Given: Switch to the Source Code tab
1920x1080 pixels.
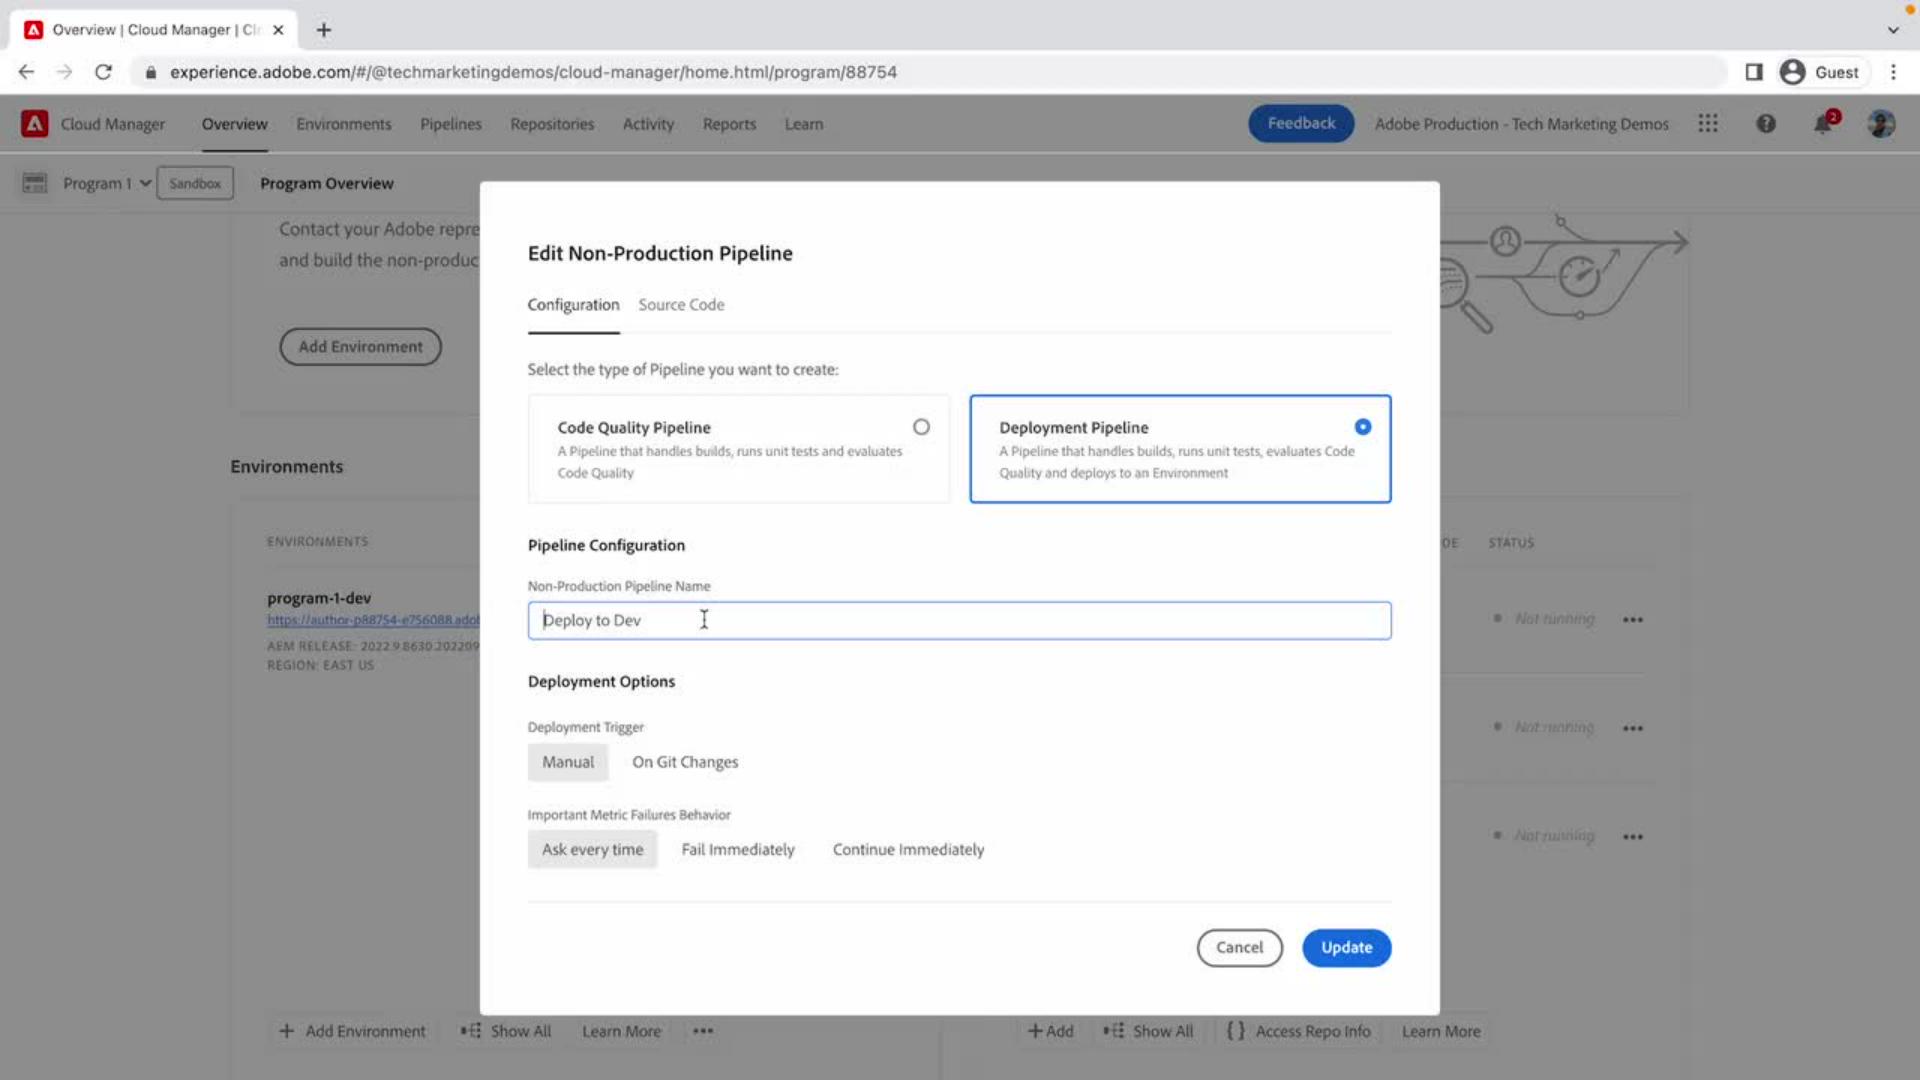Looking at the screenshot, I should [681, 305].
